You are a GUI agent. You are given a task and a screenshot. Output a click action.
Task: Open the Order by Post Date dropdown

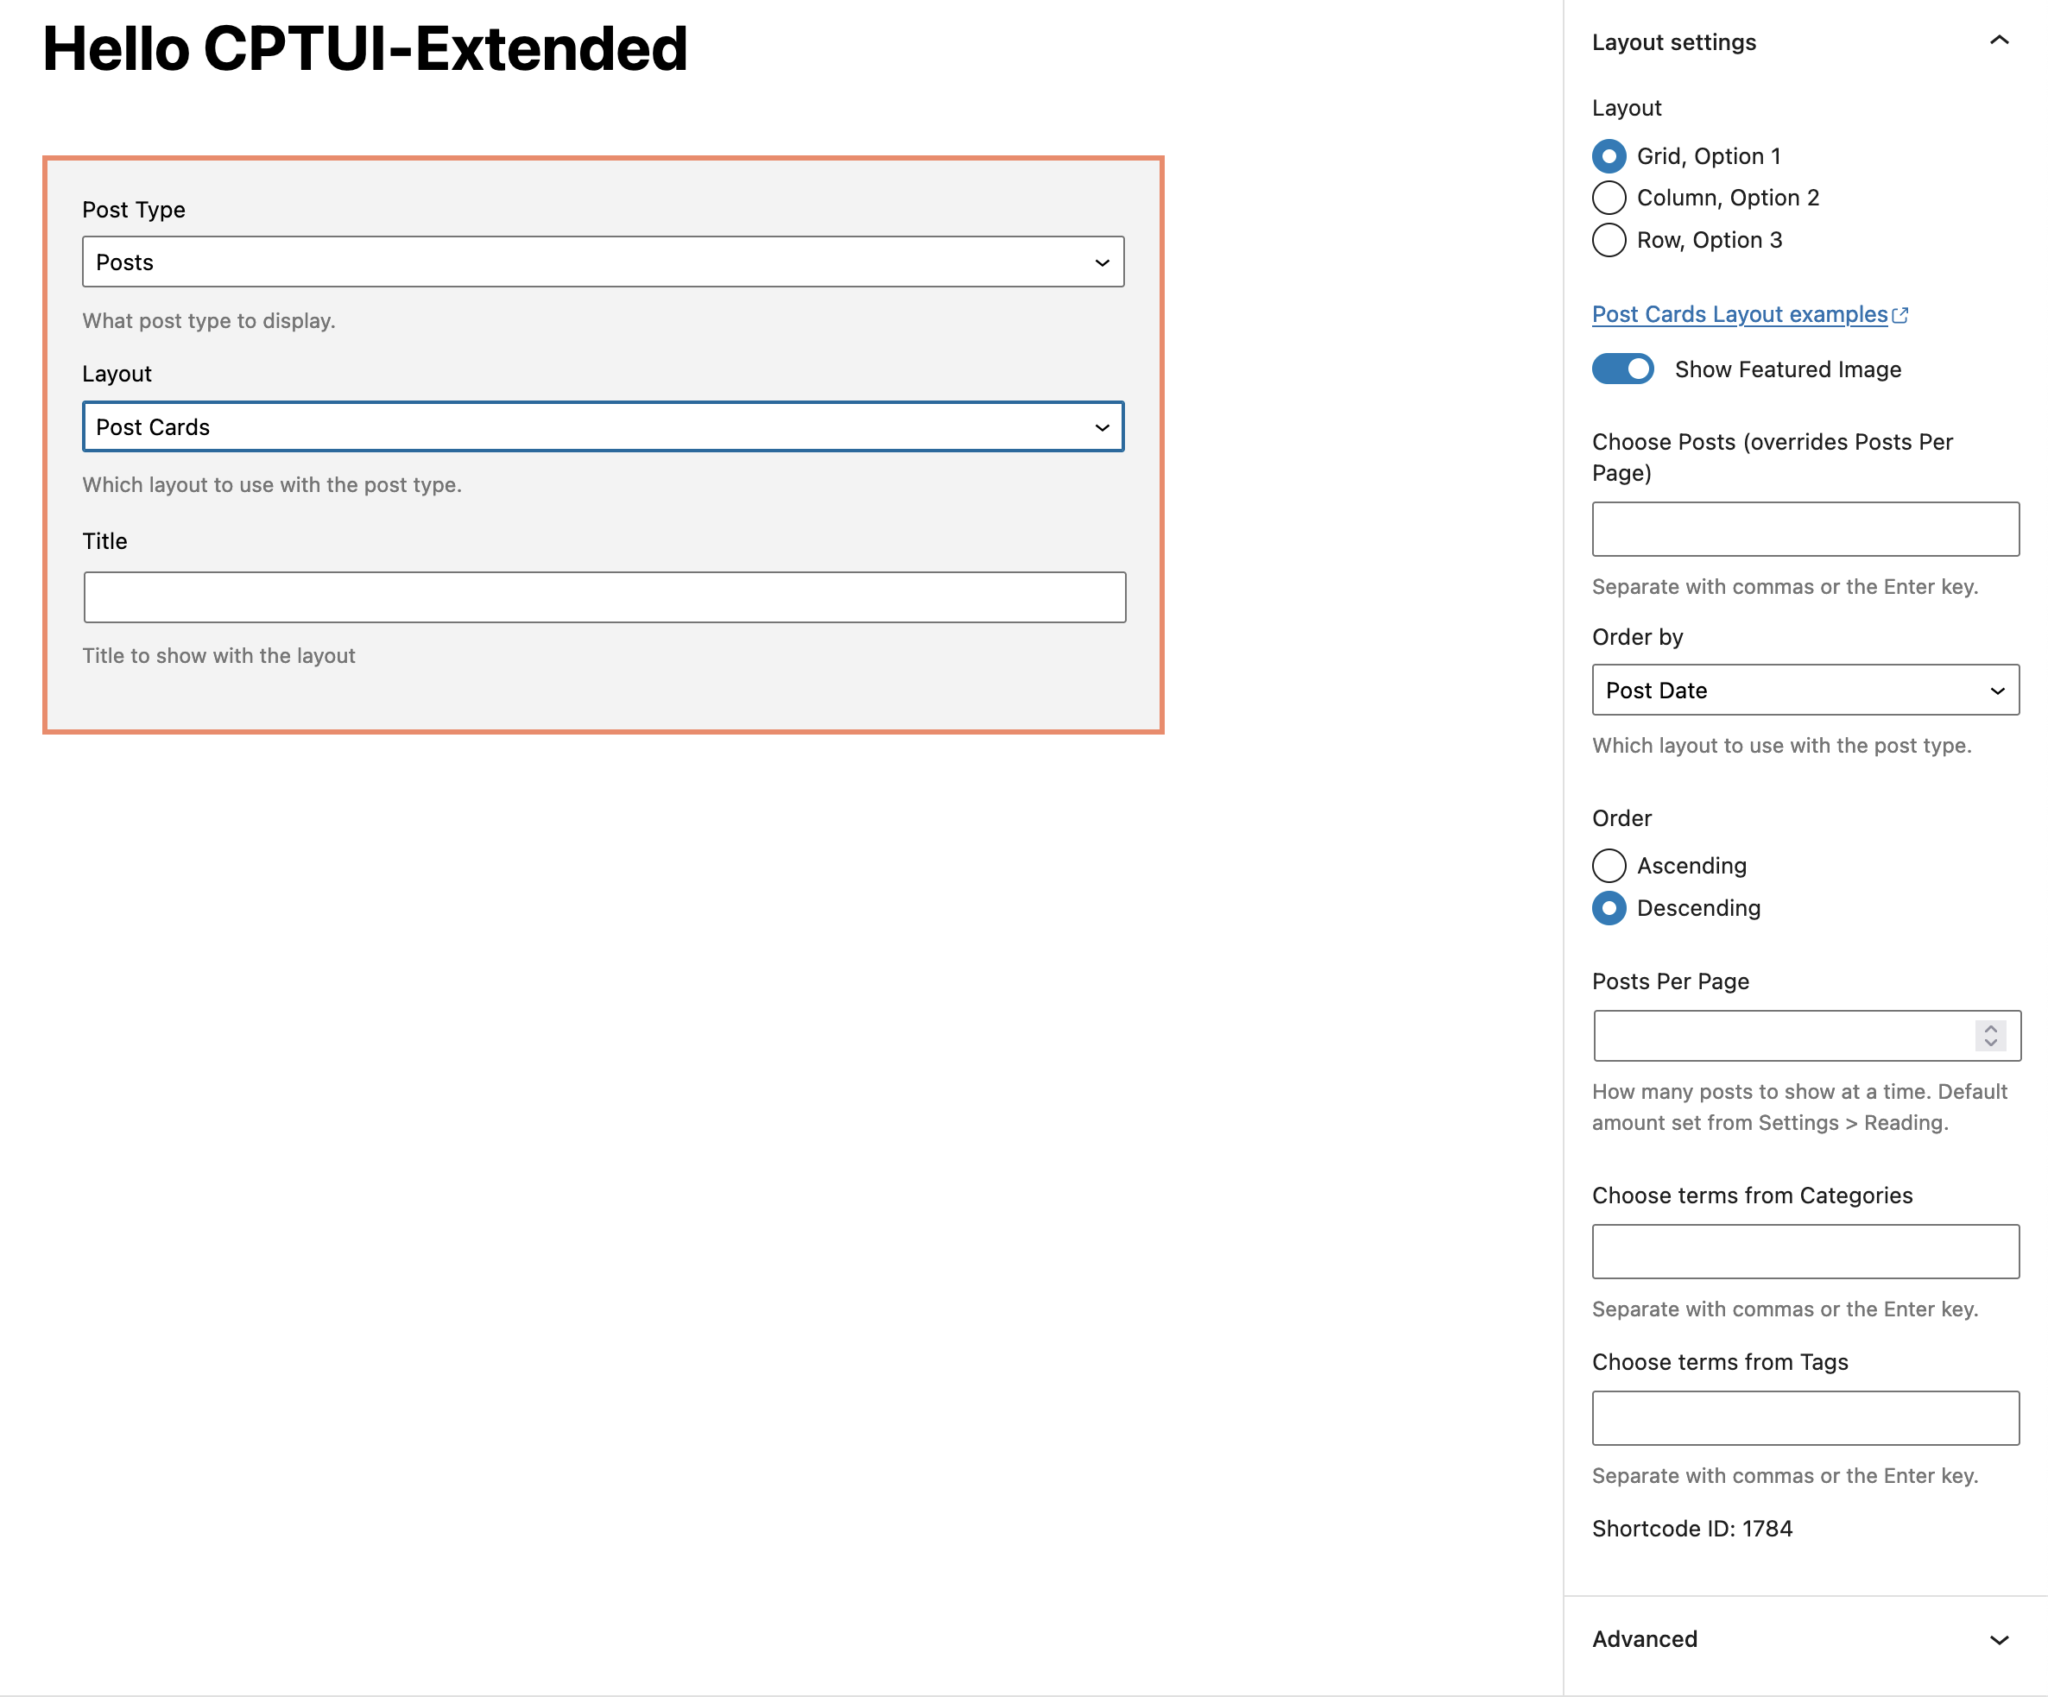pyautogui.click(x=1805, y=690)
